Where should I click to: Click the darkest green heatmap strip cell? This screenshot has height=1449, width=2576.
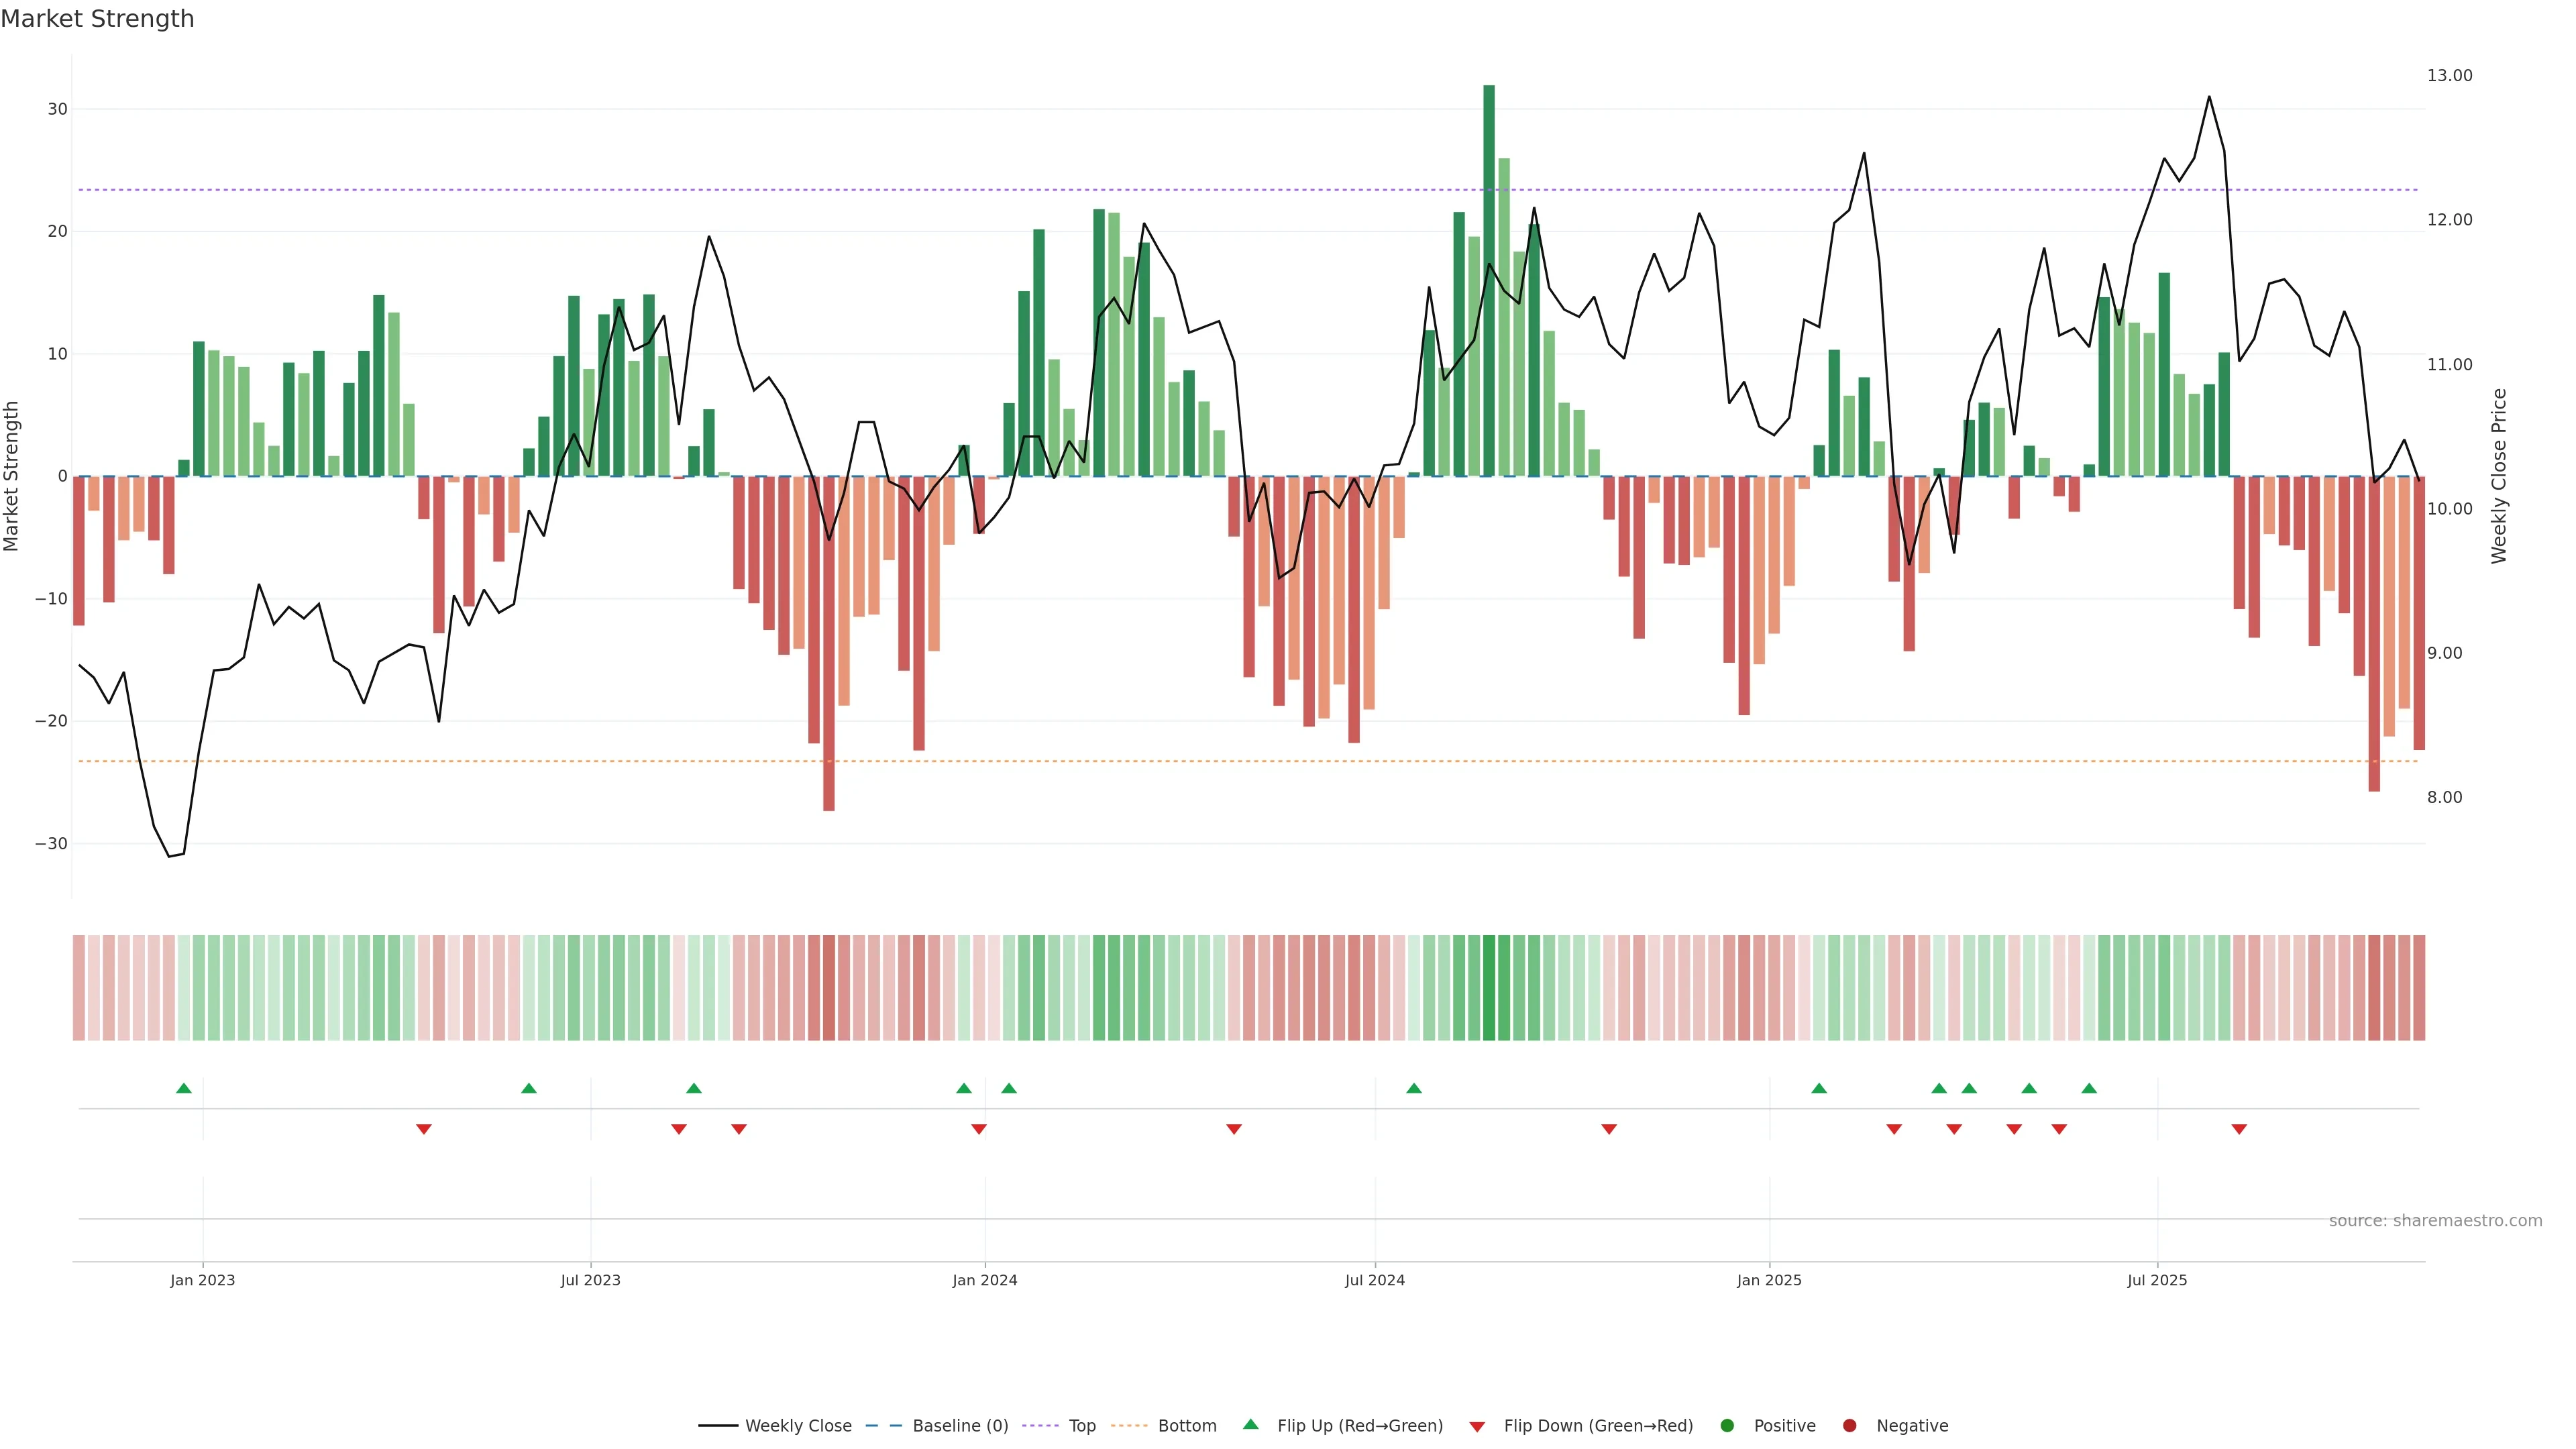point(1489,988)
